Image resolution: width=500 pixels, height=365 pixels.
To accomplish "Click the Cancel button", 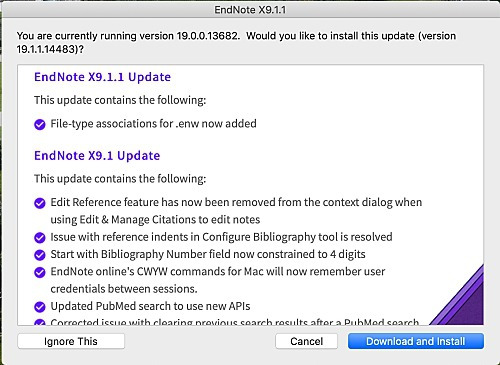I will (306, 341).
